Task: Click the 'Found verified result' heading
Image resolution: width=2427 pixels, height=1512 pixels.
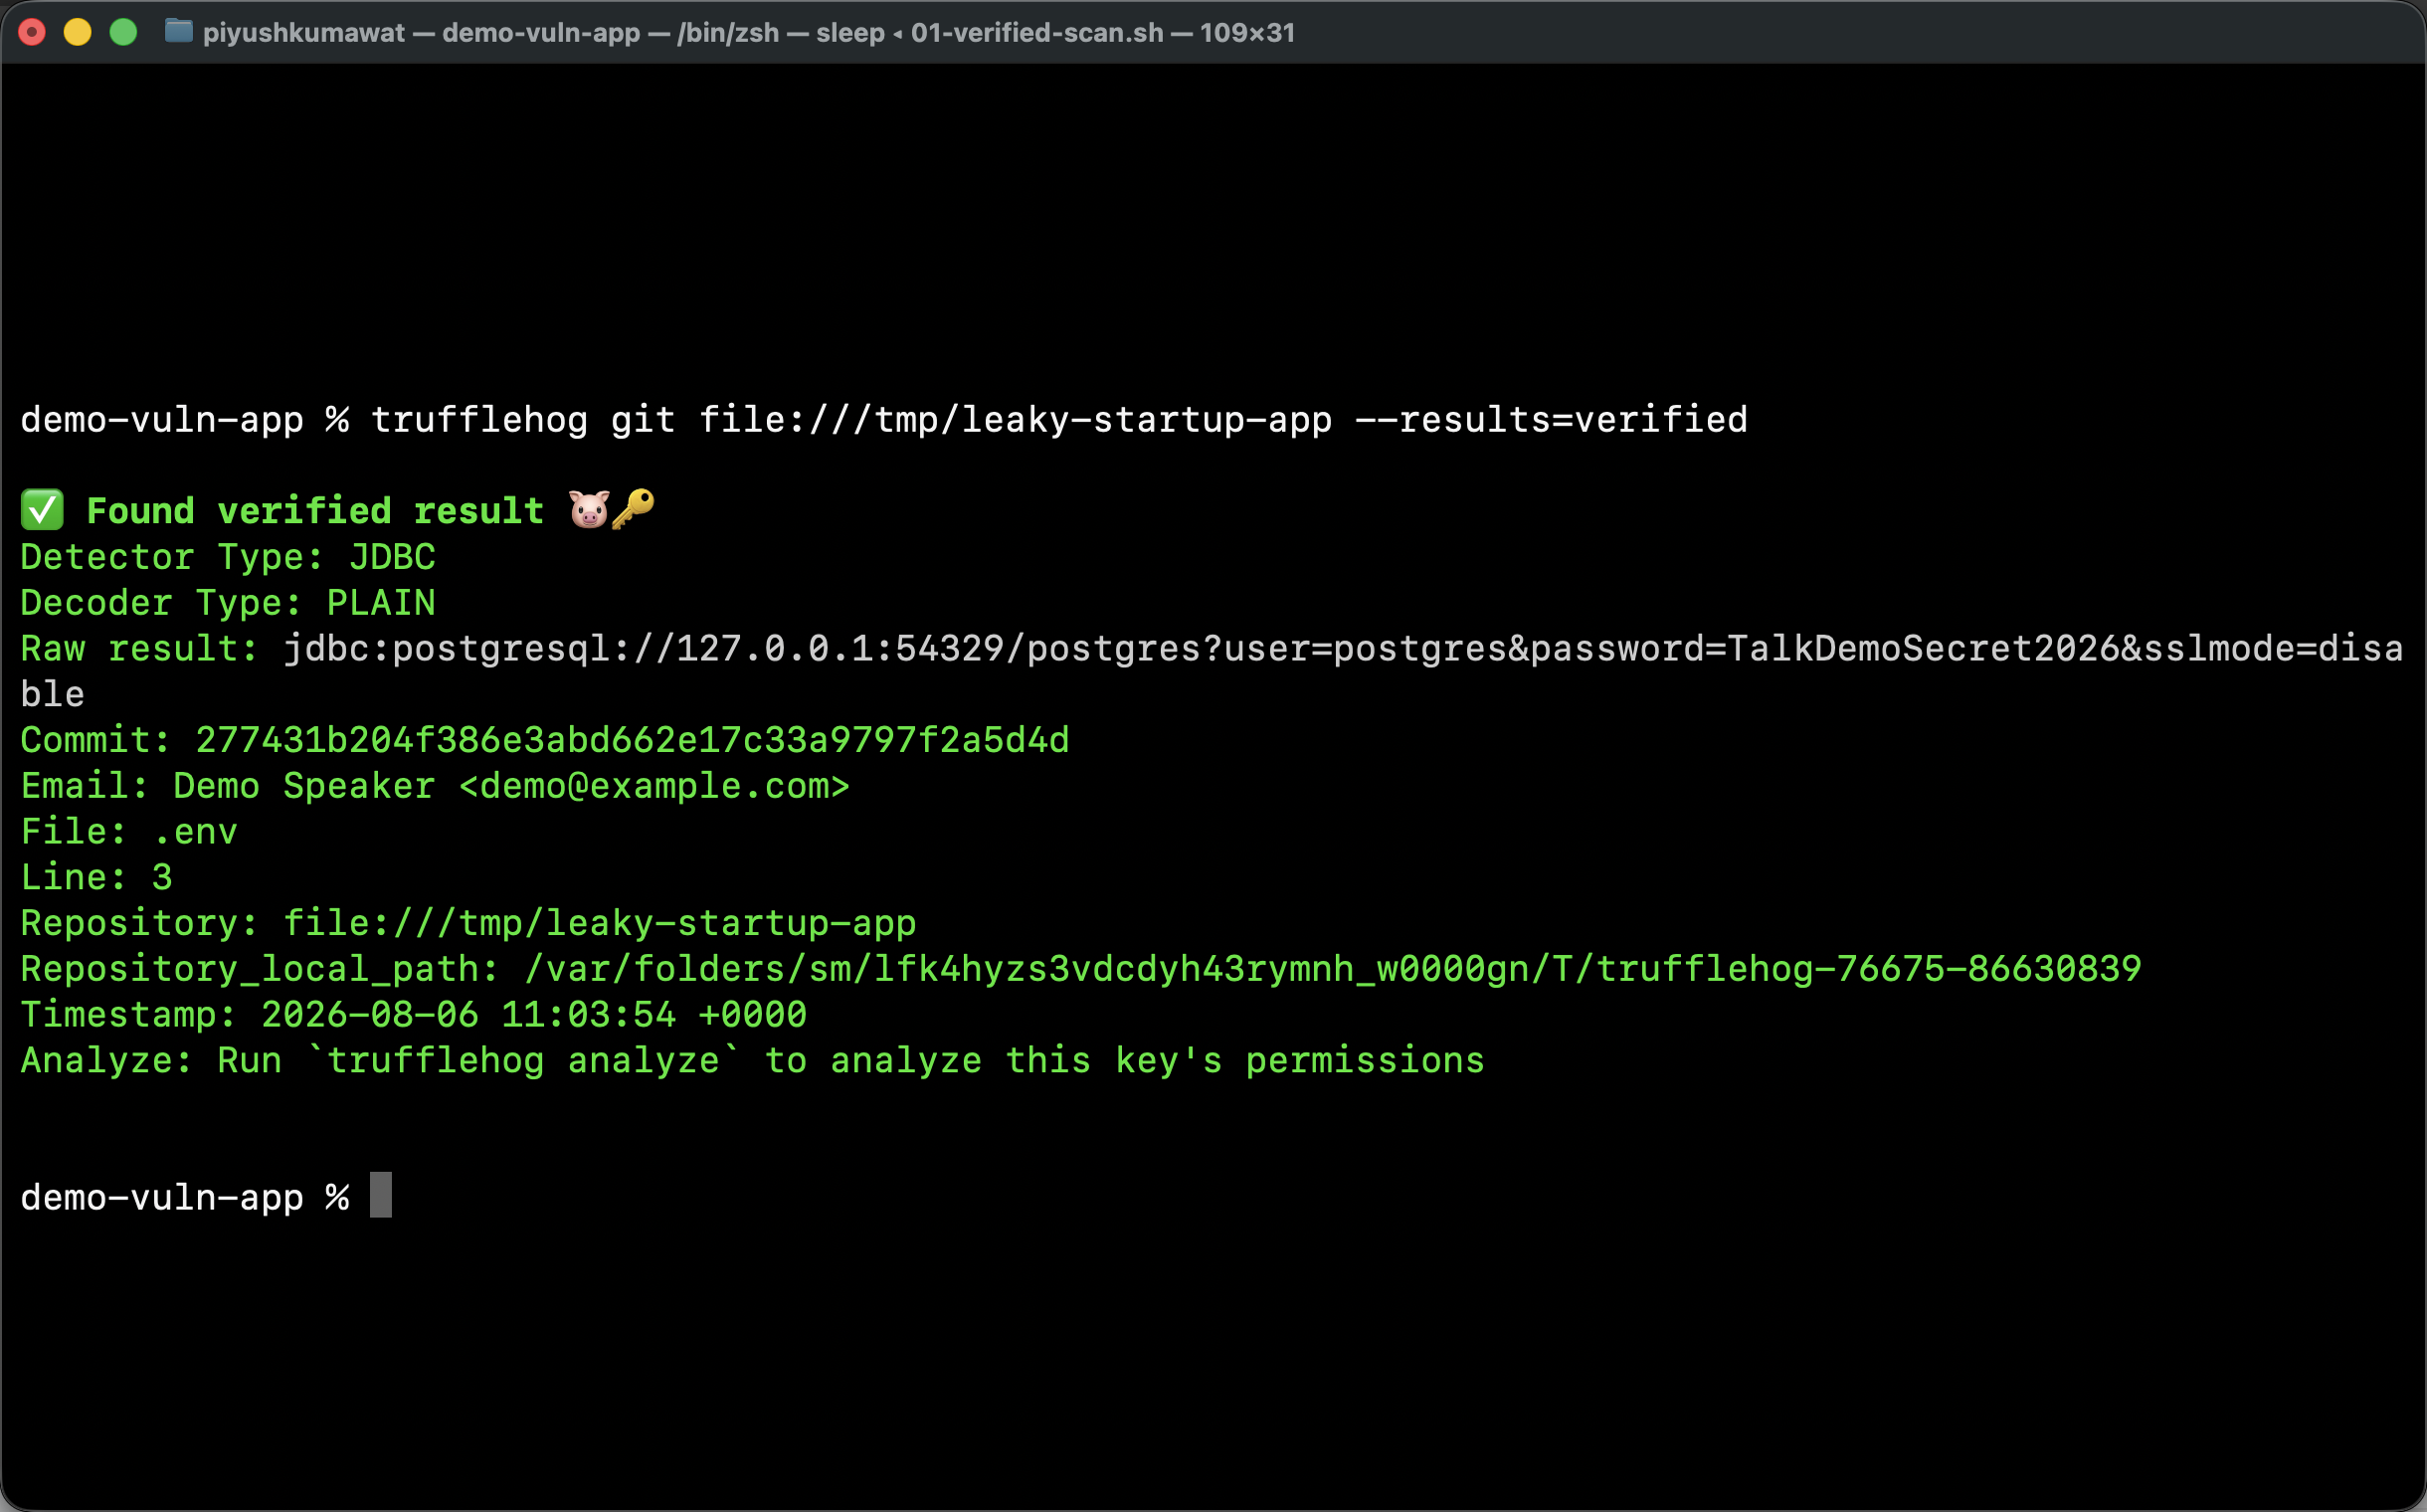Action: 315,511
